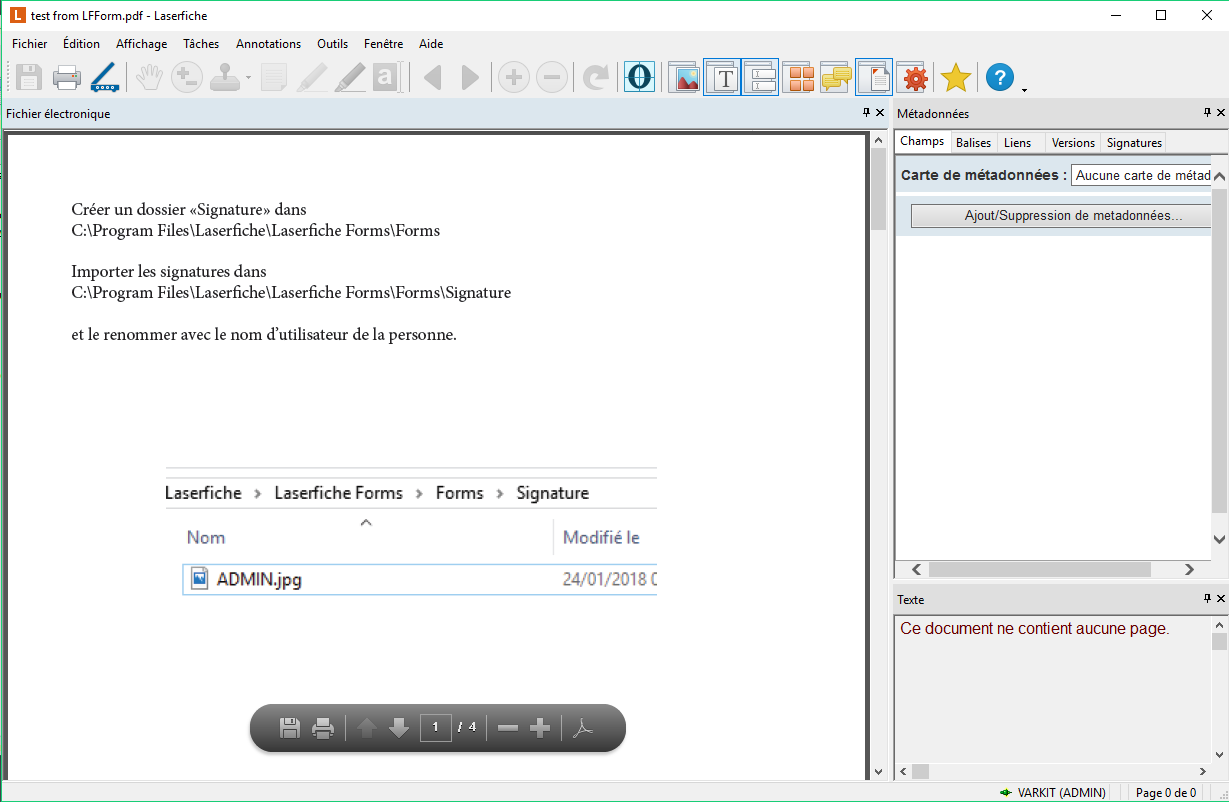Go to the next page with the right arrow

pyautogui.click(x=470, y=77)
